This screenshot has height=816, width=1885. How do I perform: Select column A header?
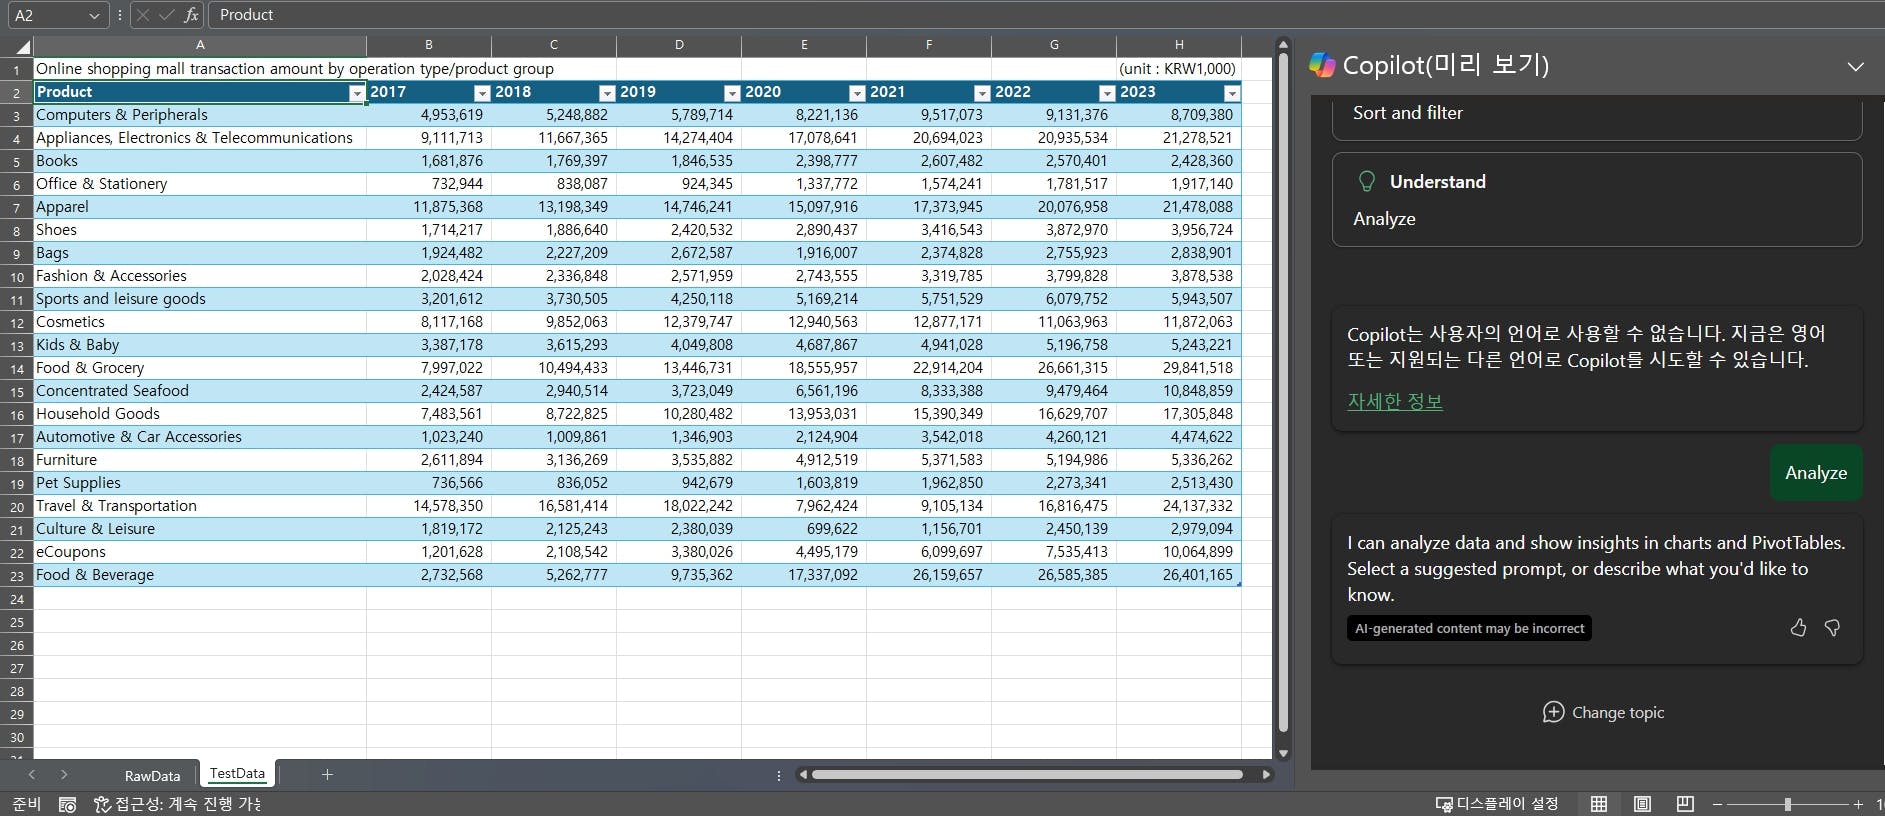tap(200, 45)
